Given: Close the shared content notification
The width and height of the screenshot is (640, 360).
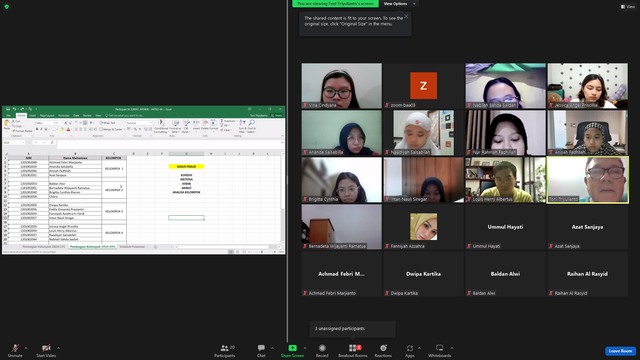Looking at the screenshot, I should click(x=406, y=16).
